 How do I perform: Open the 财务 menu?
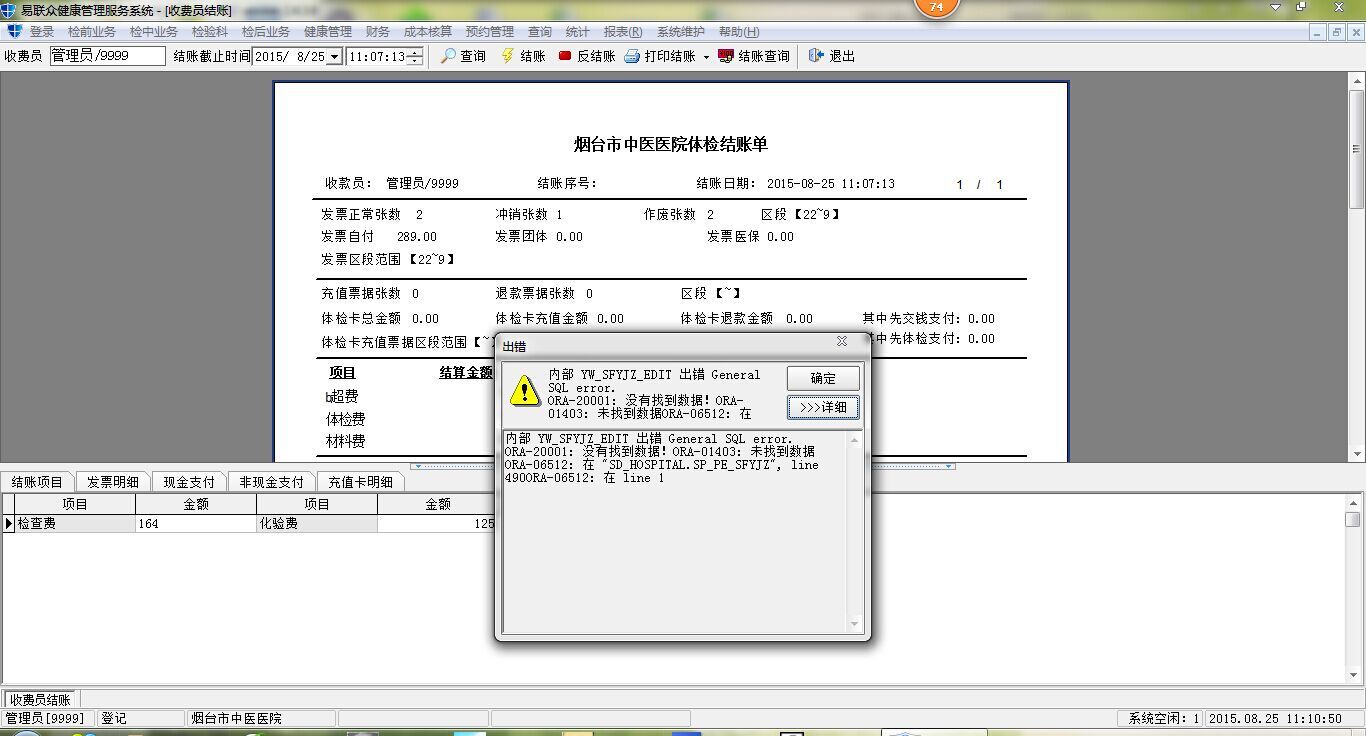[378, 32]
